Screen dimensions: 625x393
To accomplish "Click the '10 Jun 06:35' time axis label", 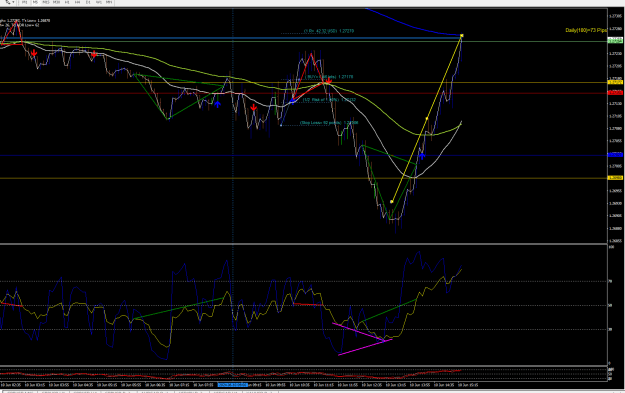I will point(155,385).
